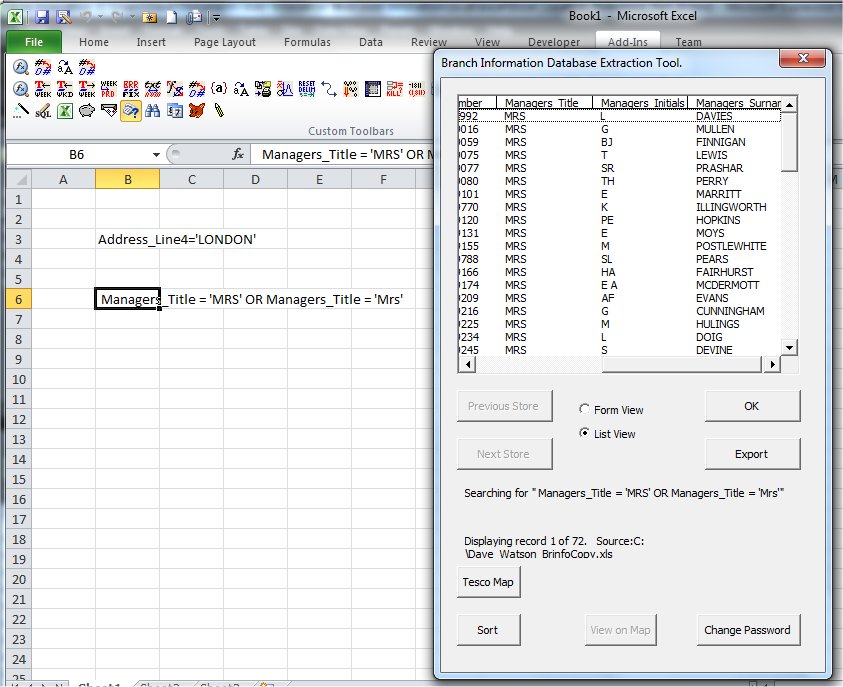Save the workbook from Quick Access Toolbar
Image resolution: width=843 pixels, height=687 pixels.
pos(41,17)
